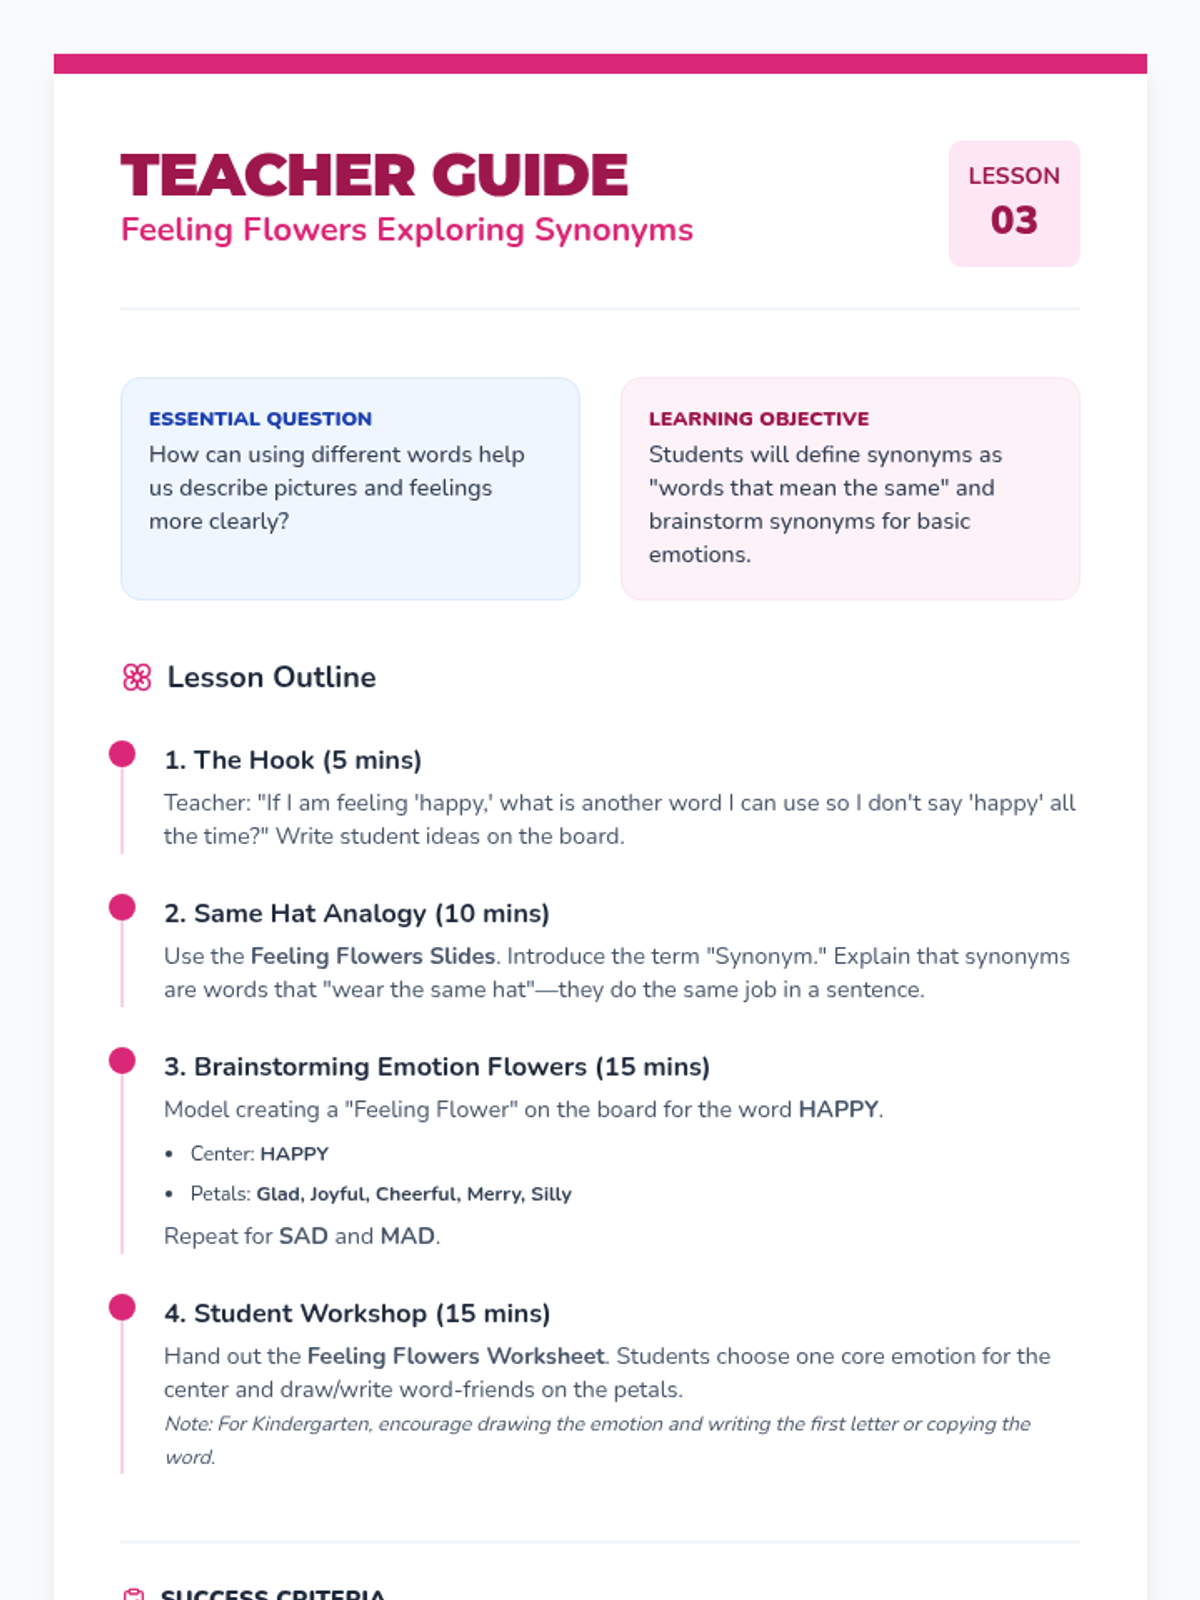
Task: Select the Same Hat Analogy timeline dot
Action: pyautogui.click(x=122, y=907)
